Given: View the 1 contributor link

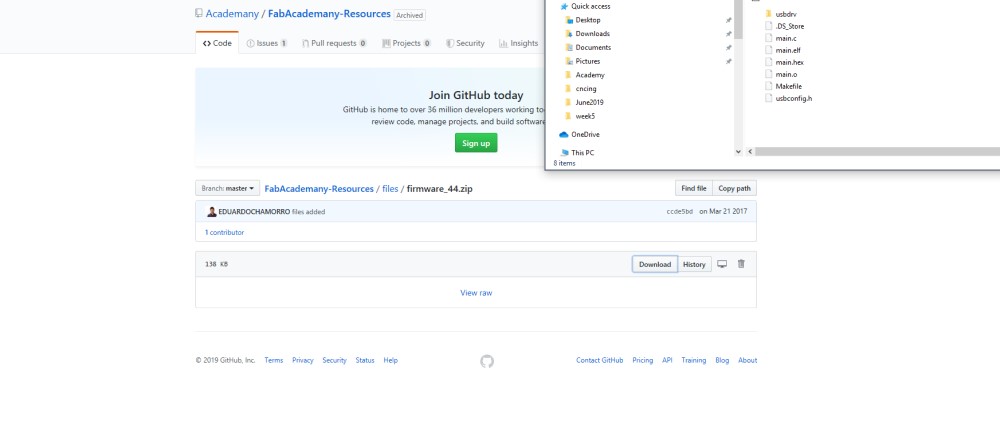Looking at the screenshot, I should 224,232.
